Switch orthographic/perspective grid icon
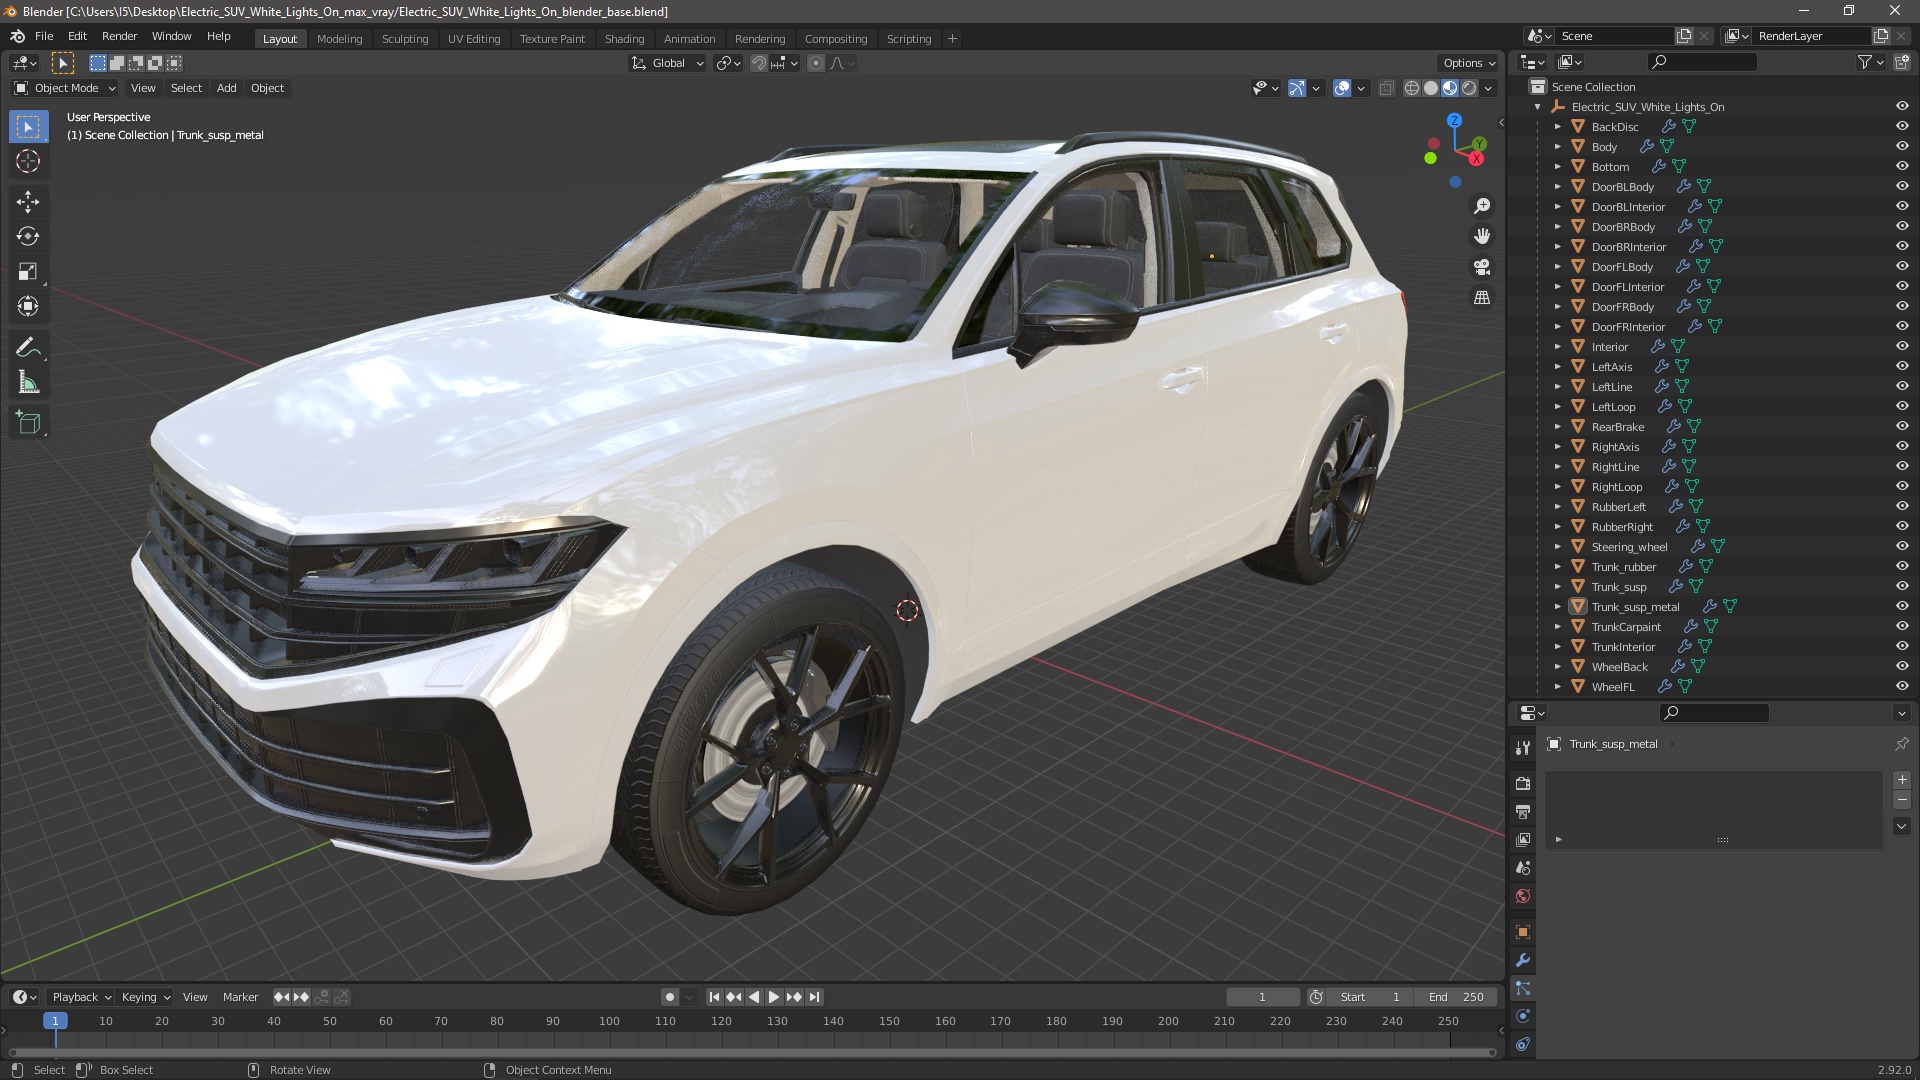Image resolution: width=1920 pixels, height=1080 pixels. tap(1482, 298)
